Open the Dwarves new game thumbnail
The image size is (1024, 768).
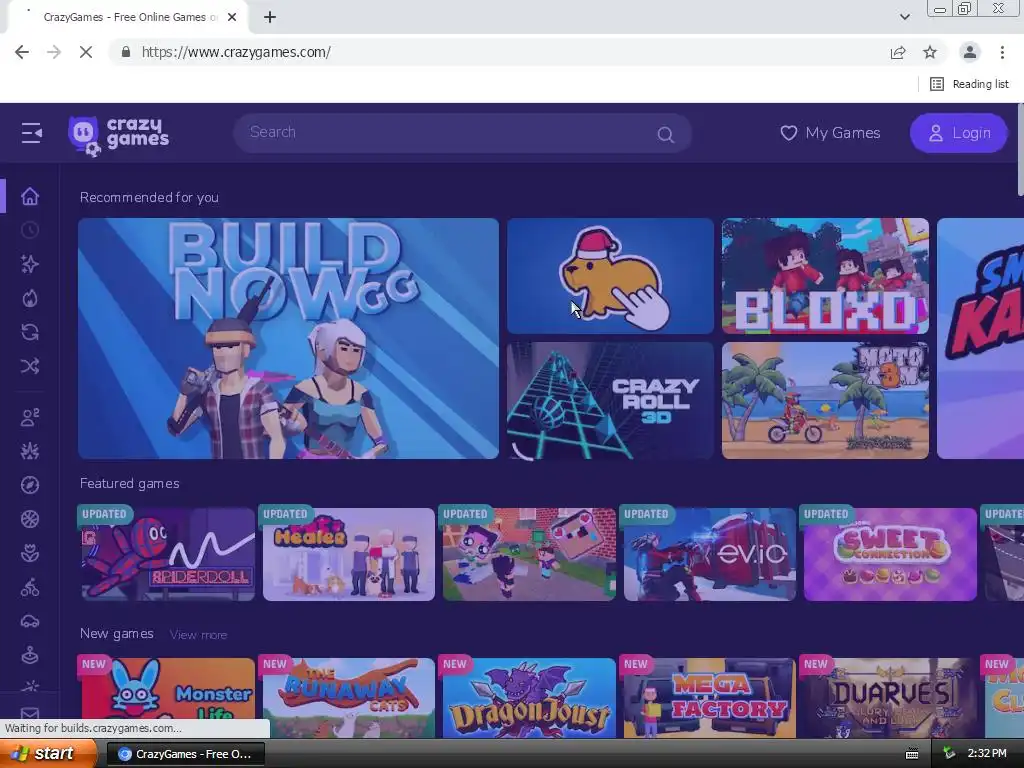click(x=890, y=697)
